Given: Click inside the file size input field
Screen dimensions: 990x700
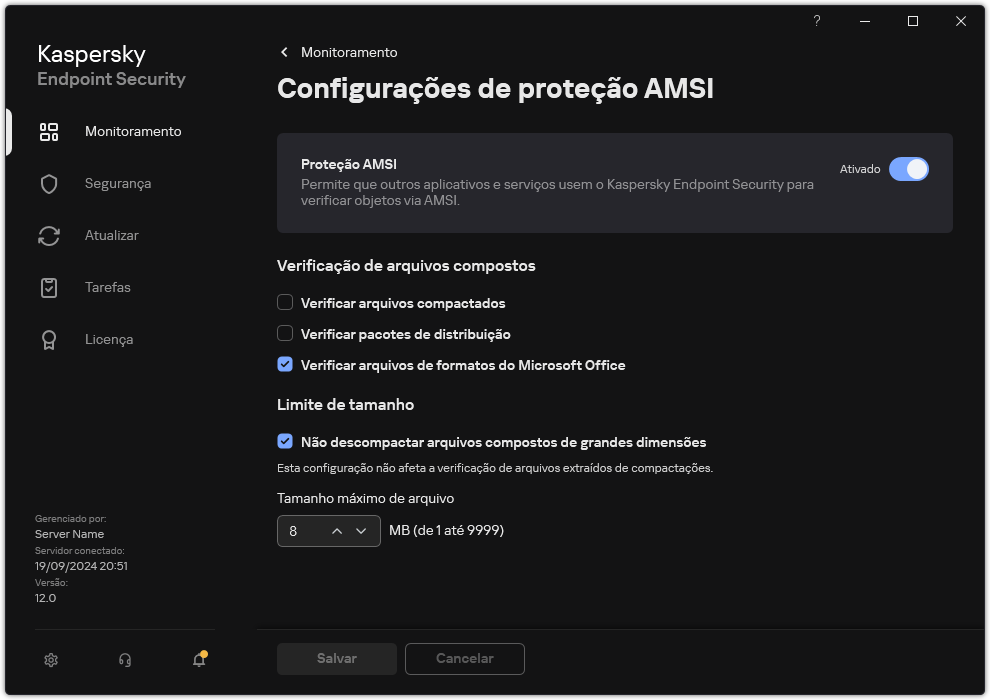Looking at the screenshot, I should (x=300, y=531).
